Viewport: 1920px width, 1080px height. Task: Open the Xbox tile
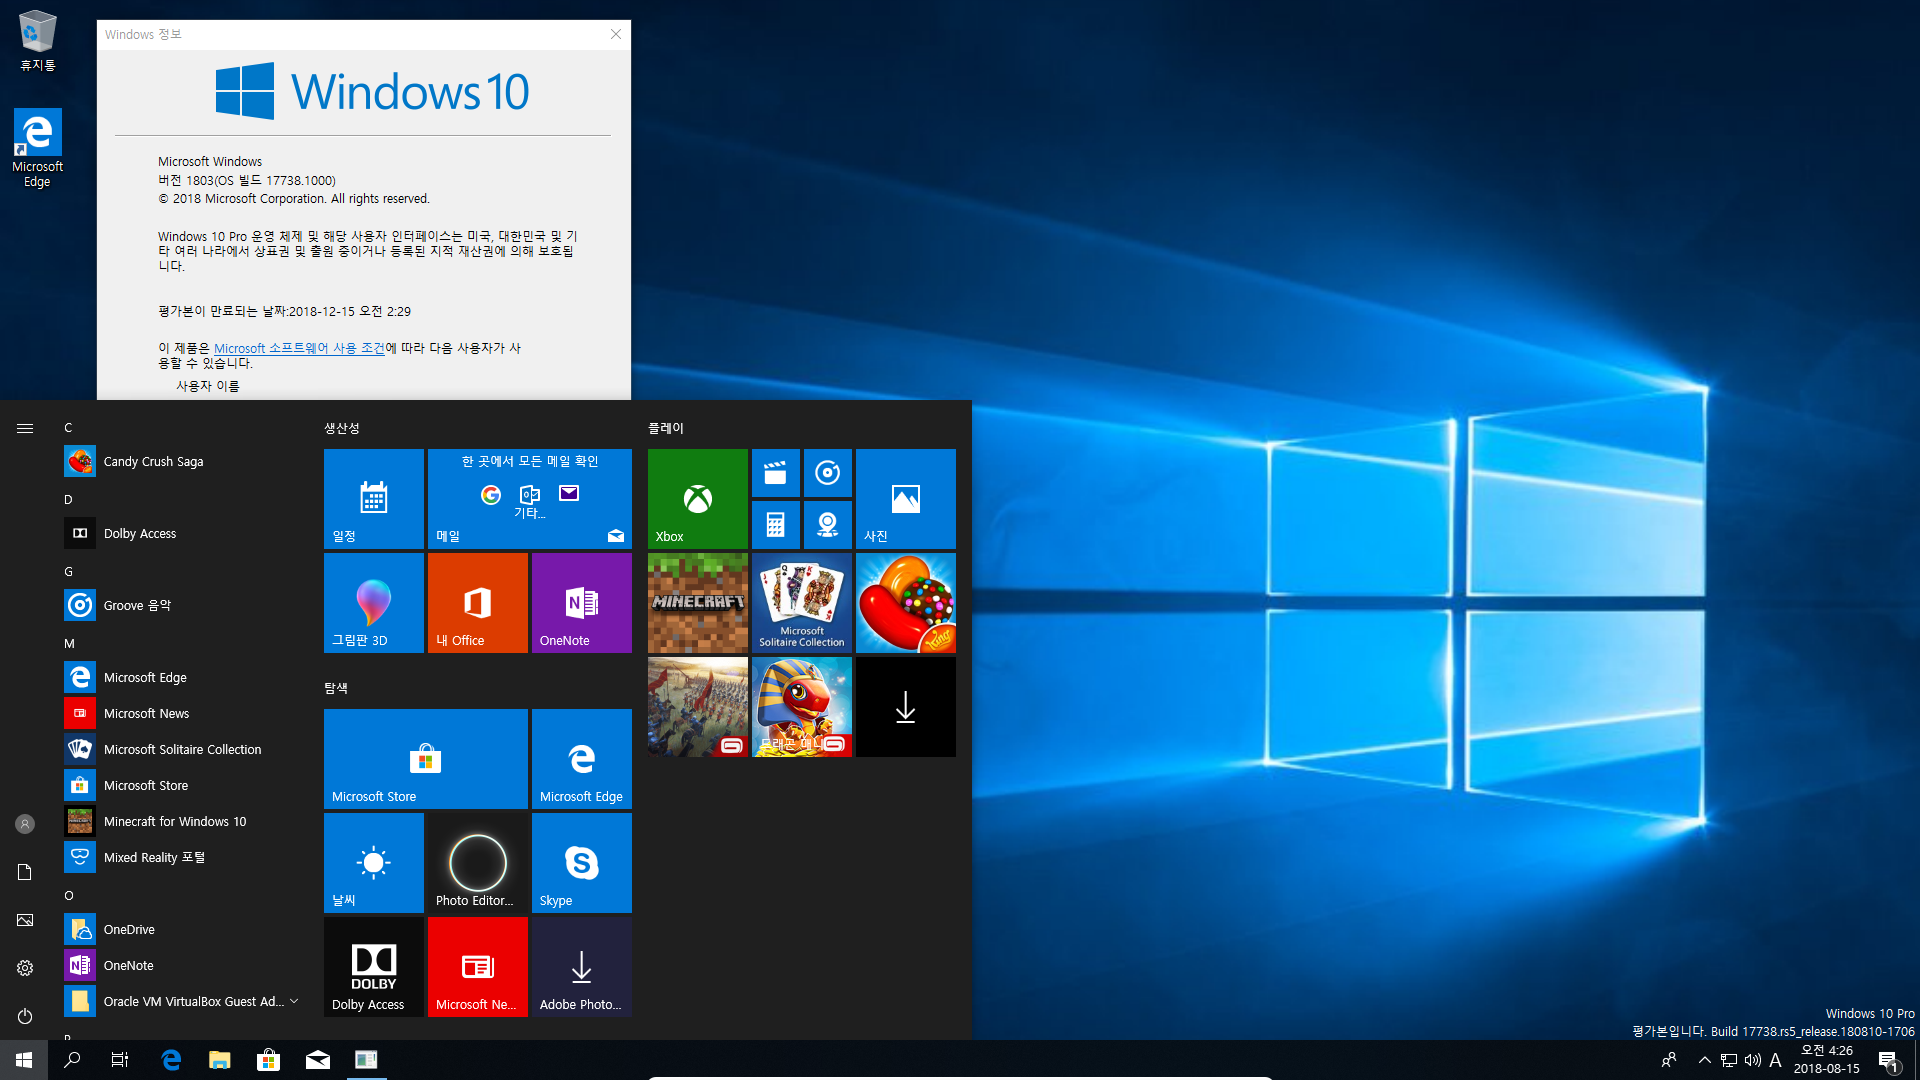697,498
